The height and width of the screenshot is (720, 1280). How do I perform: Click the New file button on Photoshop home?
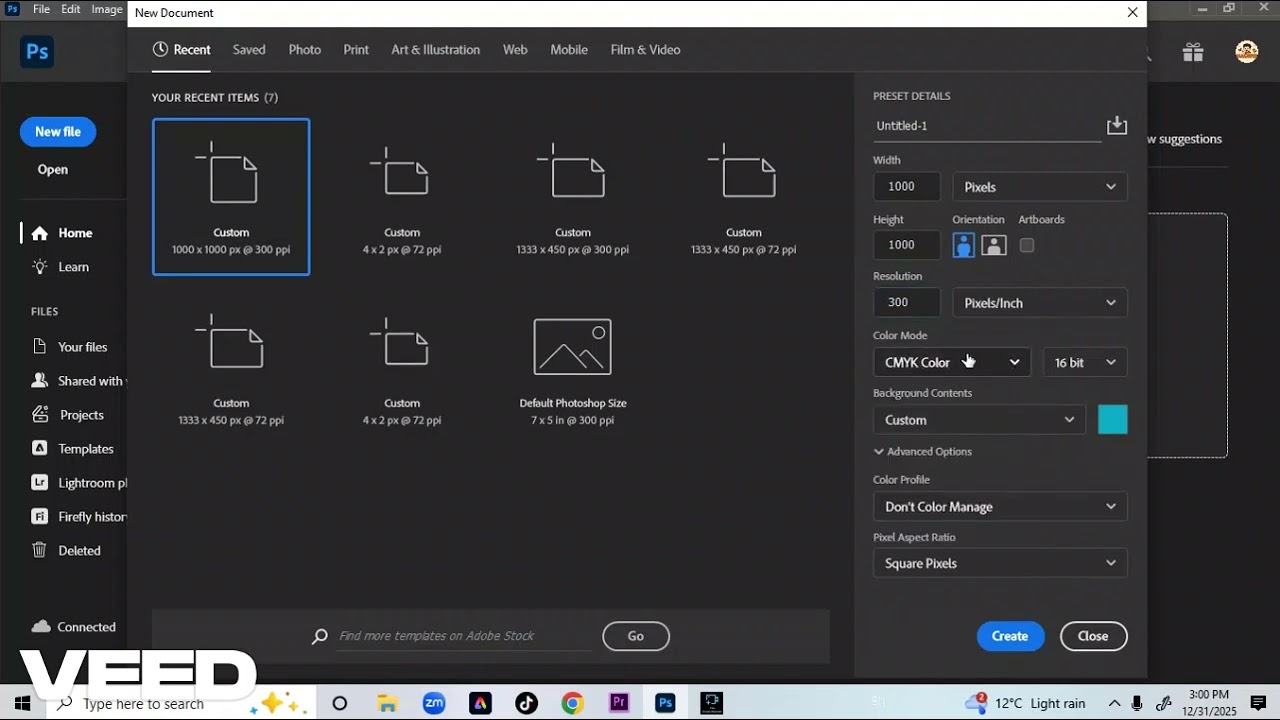click(x=58, y=132)
